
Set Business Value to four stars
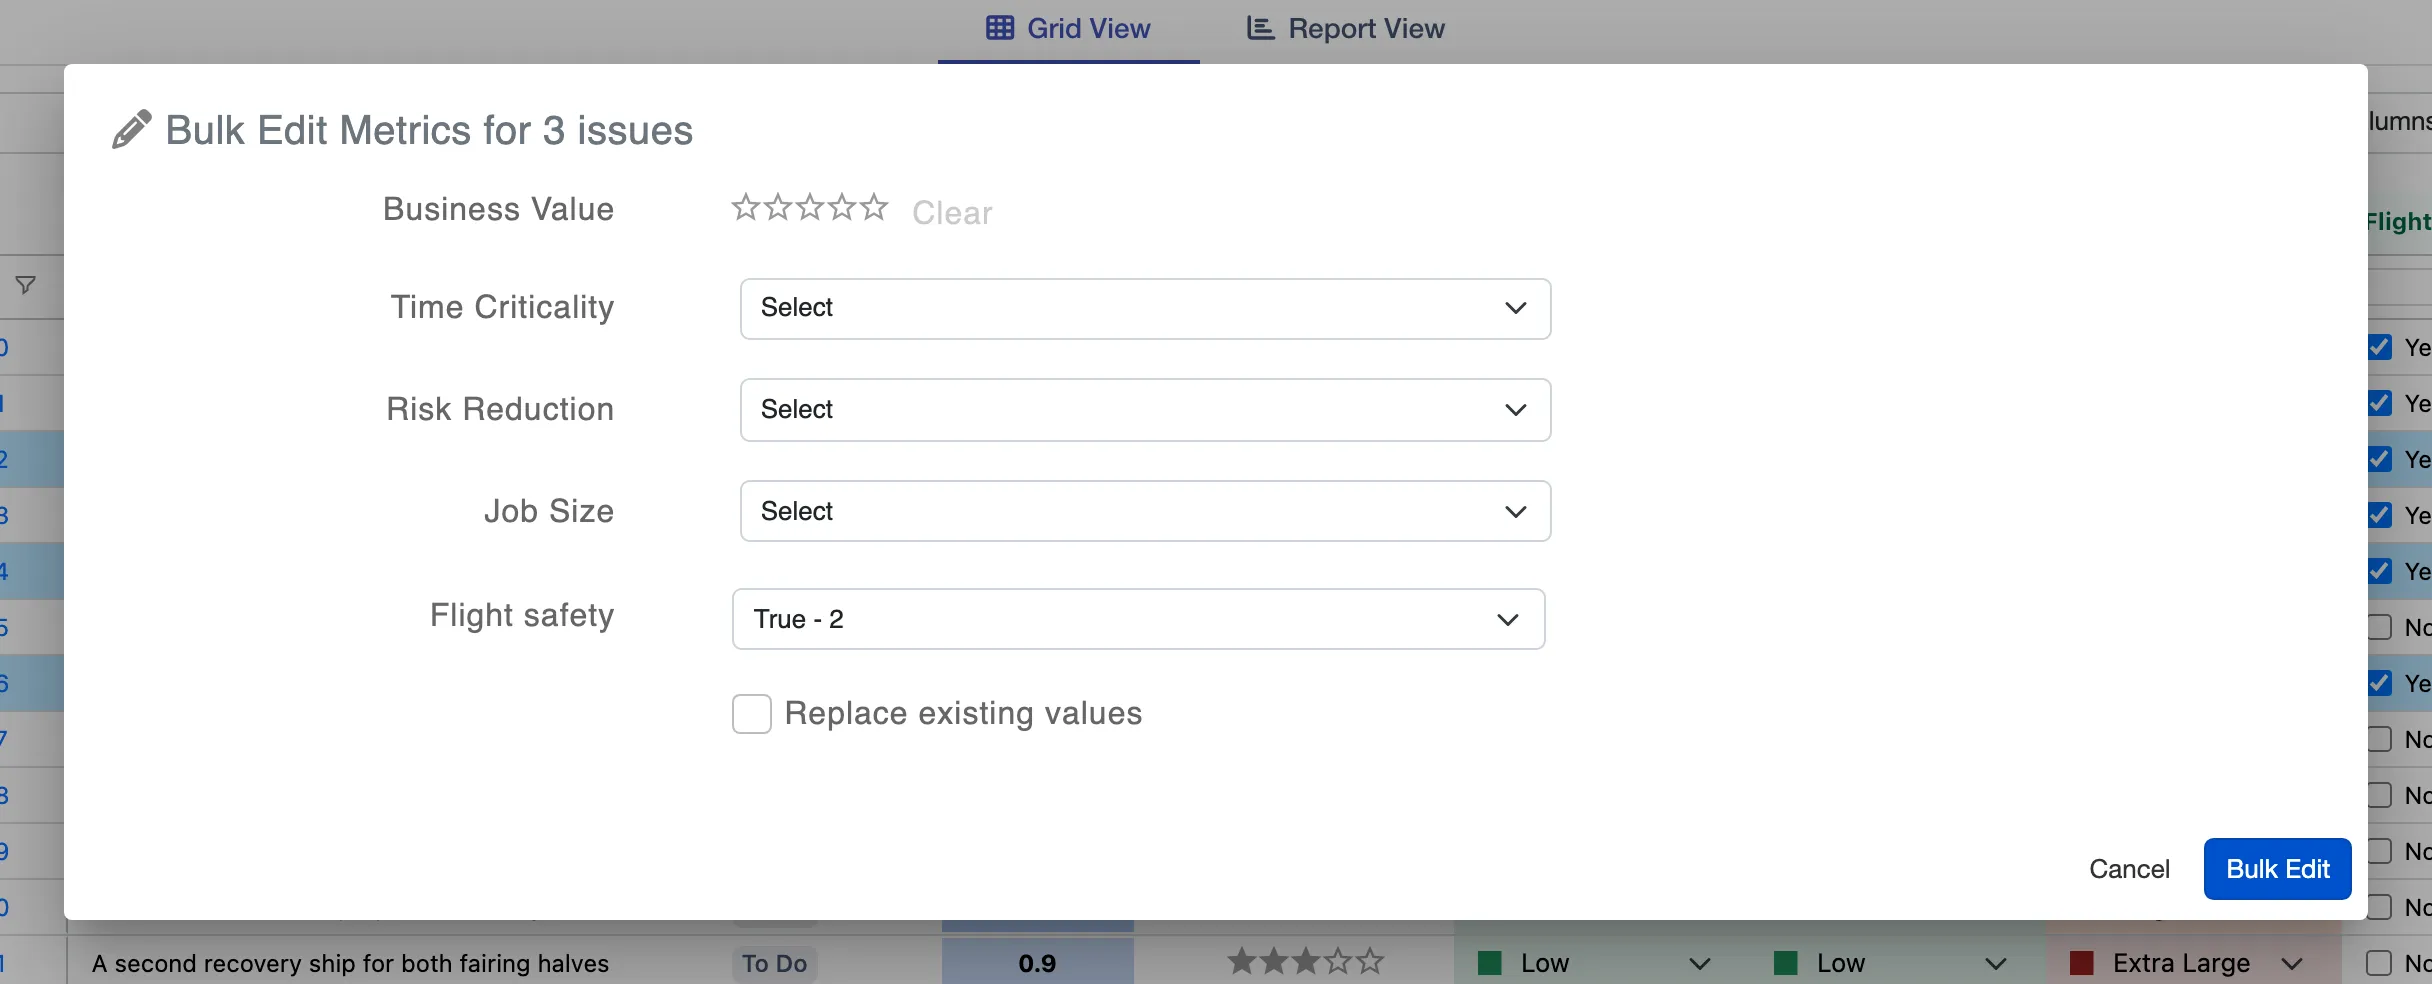pyautogui.click(x=842, y=207)
